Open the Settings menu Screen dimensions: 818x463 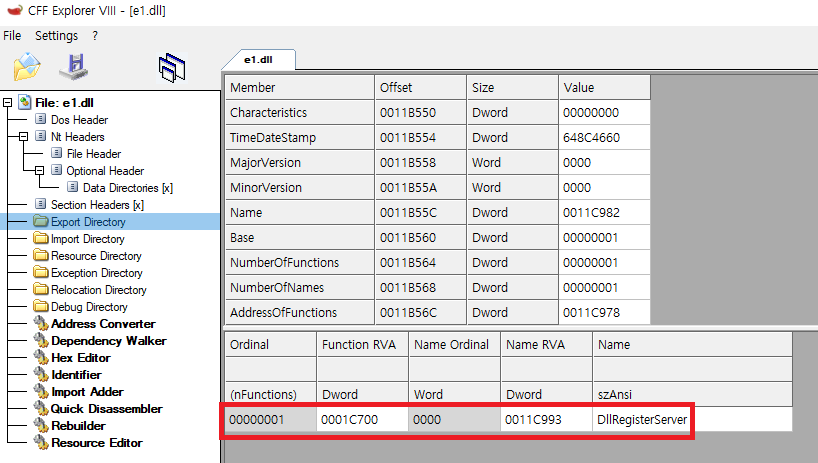tap(56, 35)
